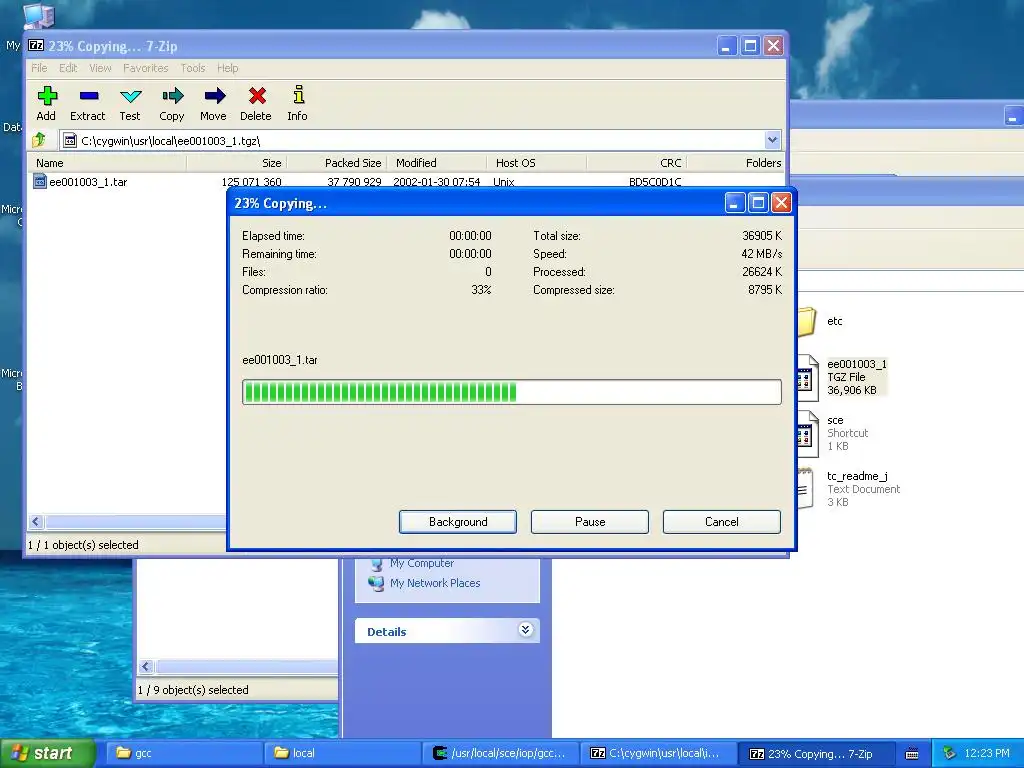The width and height of the screenshot is (1024, 768).
Task: Expand the Details panel chevron
Action: pos(526,630)
